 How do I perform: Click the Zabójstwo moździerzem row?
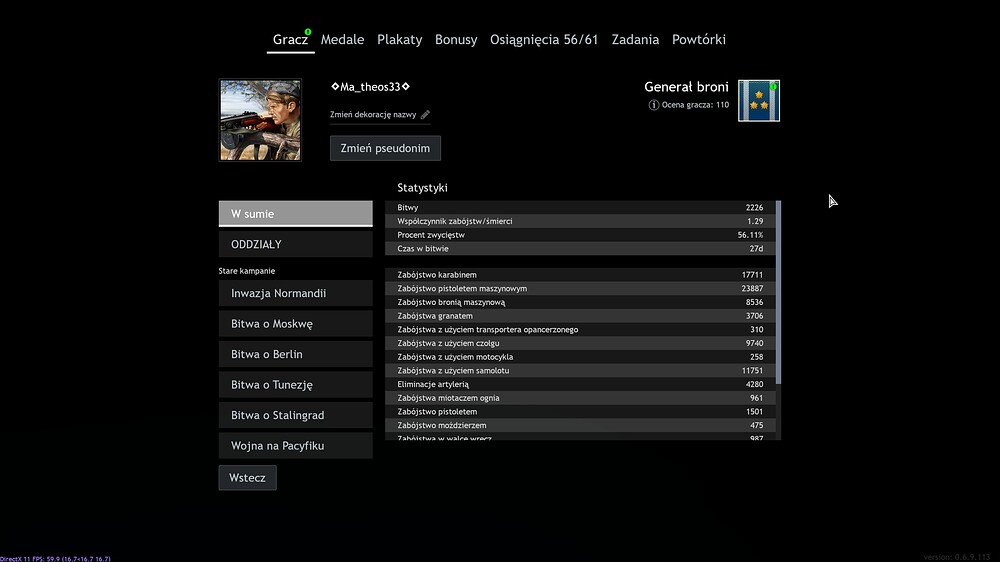[580, 425]
